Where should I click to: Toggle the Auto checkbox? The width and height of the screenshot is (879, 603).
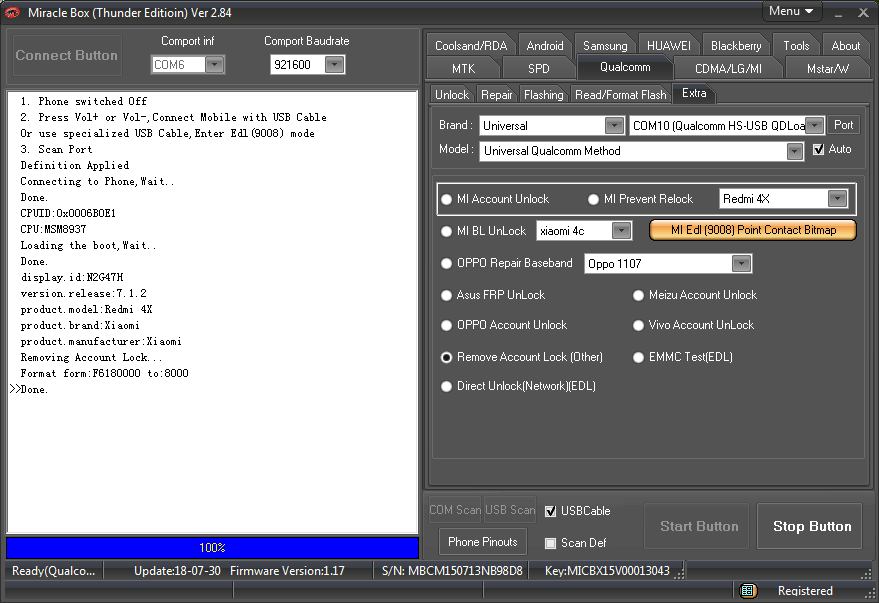click(818, 149)
